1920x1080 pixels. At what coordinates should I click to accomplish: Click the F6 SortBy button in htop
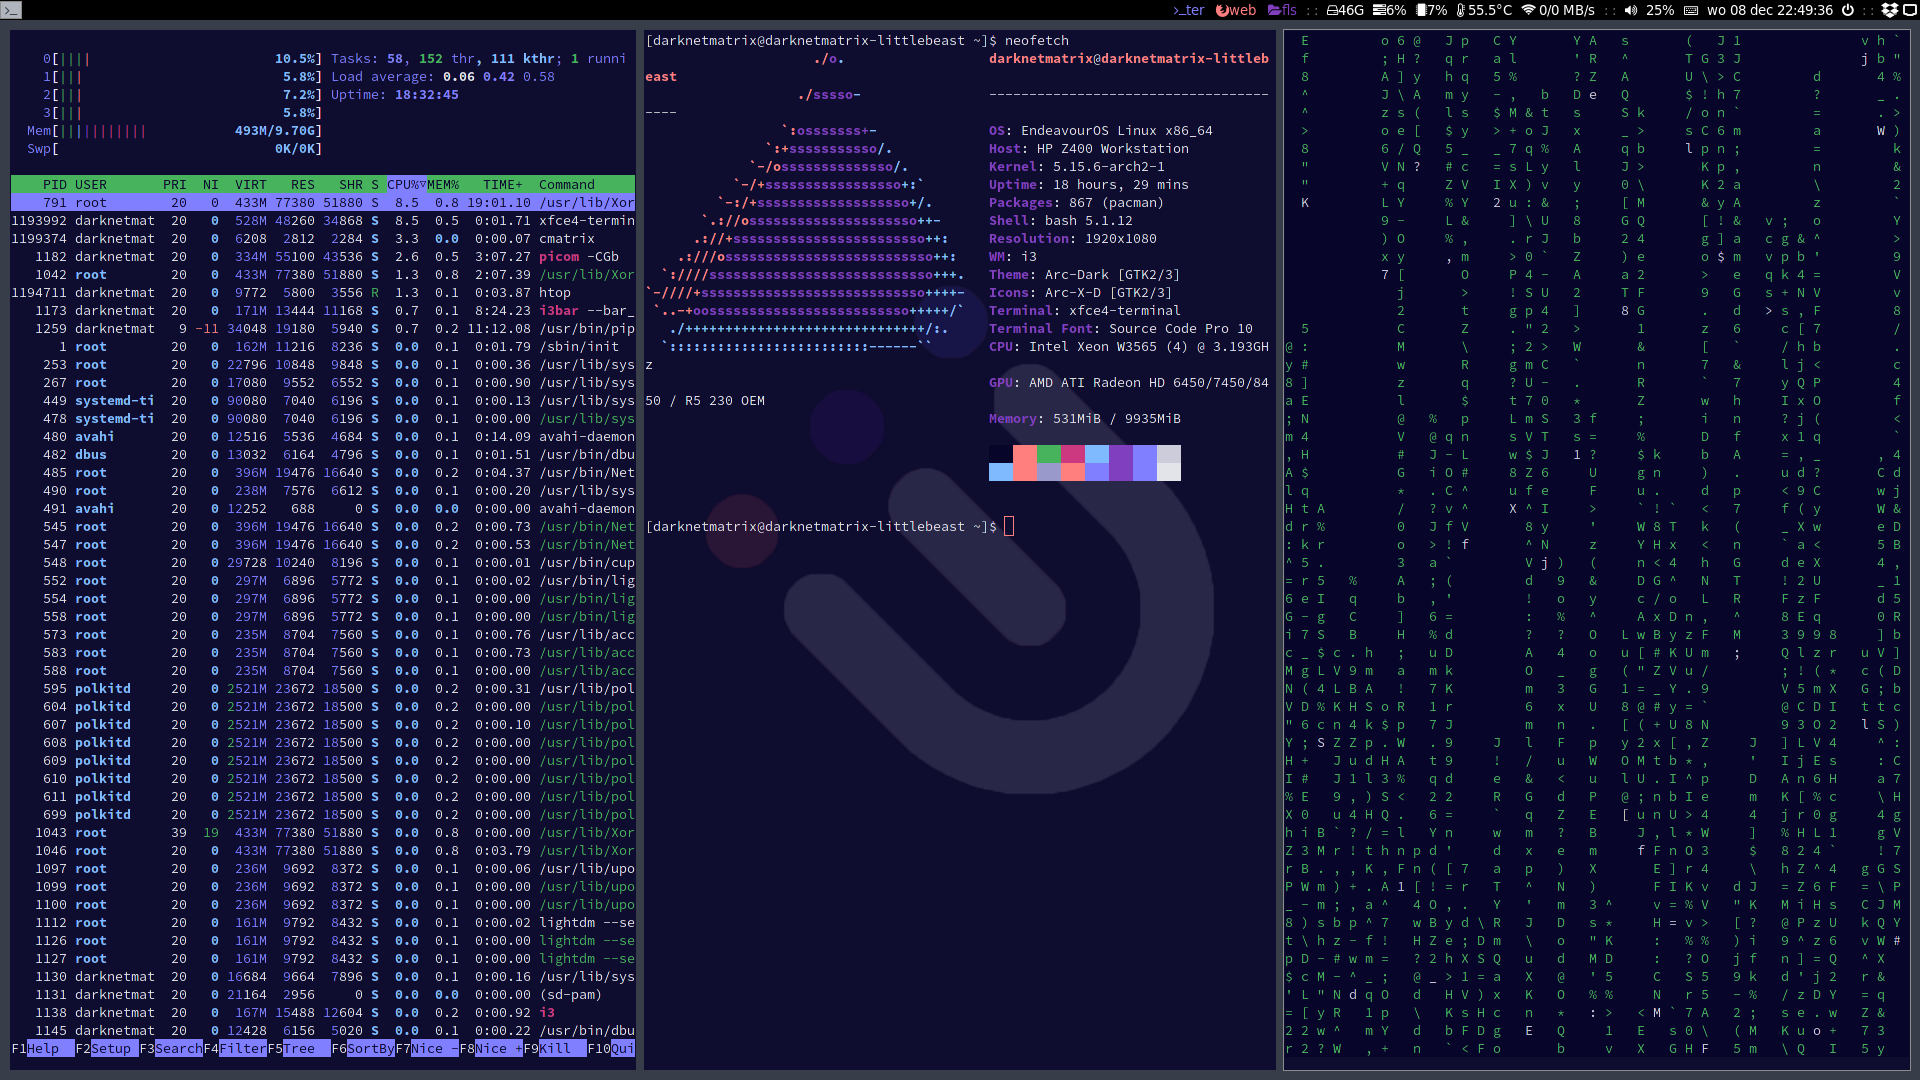pyautogui.click(x=363, y=1049)
